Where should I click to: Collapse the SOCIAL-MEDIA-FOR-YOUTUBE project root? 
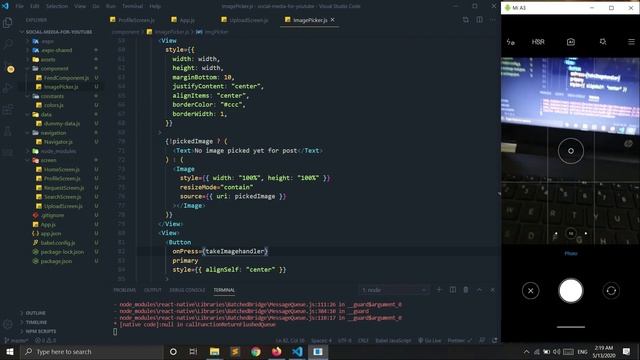tap(59, 32)
